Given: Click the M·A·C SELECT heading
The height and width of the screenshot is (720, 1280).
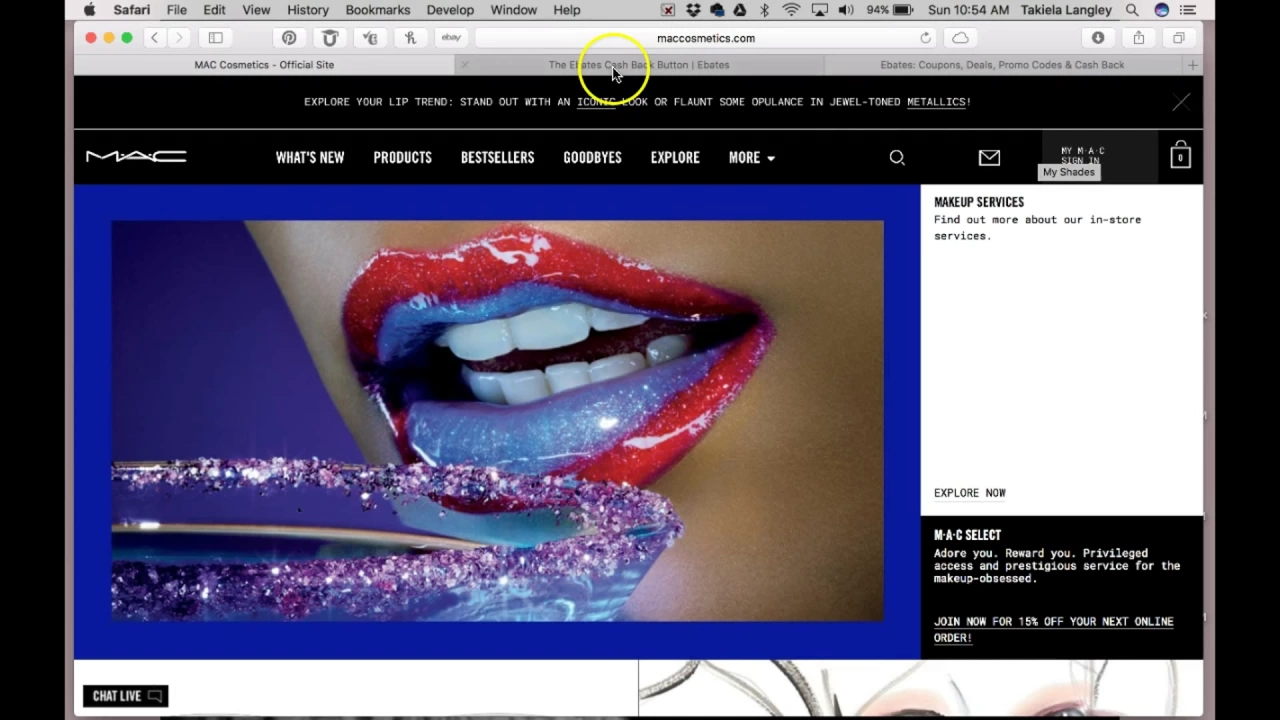Looking at the screenshot, I should (x=967, y=535).
